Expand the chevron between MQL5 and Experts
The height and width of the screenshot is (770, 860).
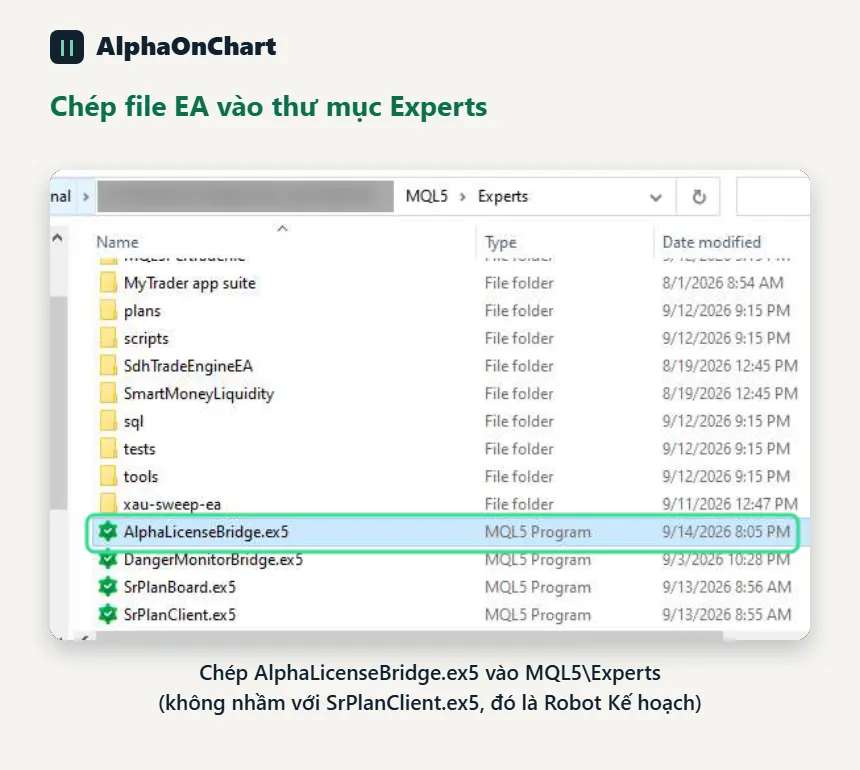click(462, 197)
